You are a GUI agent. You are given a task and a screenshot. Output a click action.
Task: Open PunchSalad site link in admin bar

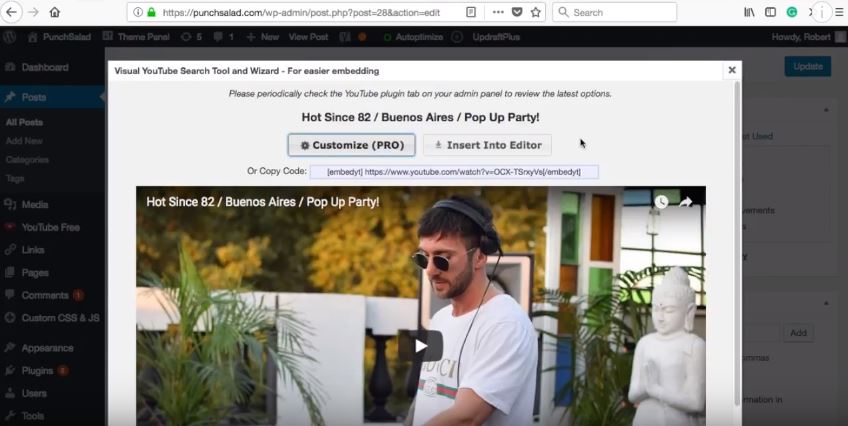pyautogui.click(x=59, y=37)
